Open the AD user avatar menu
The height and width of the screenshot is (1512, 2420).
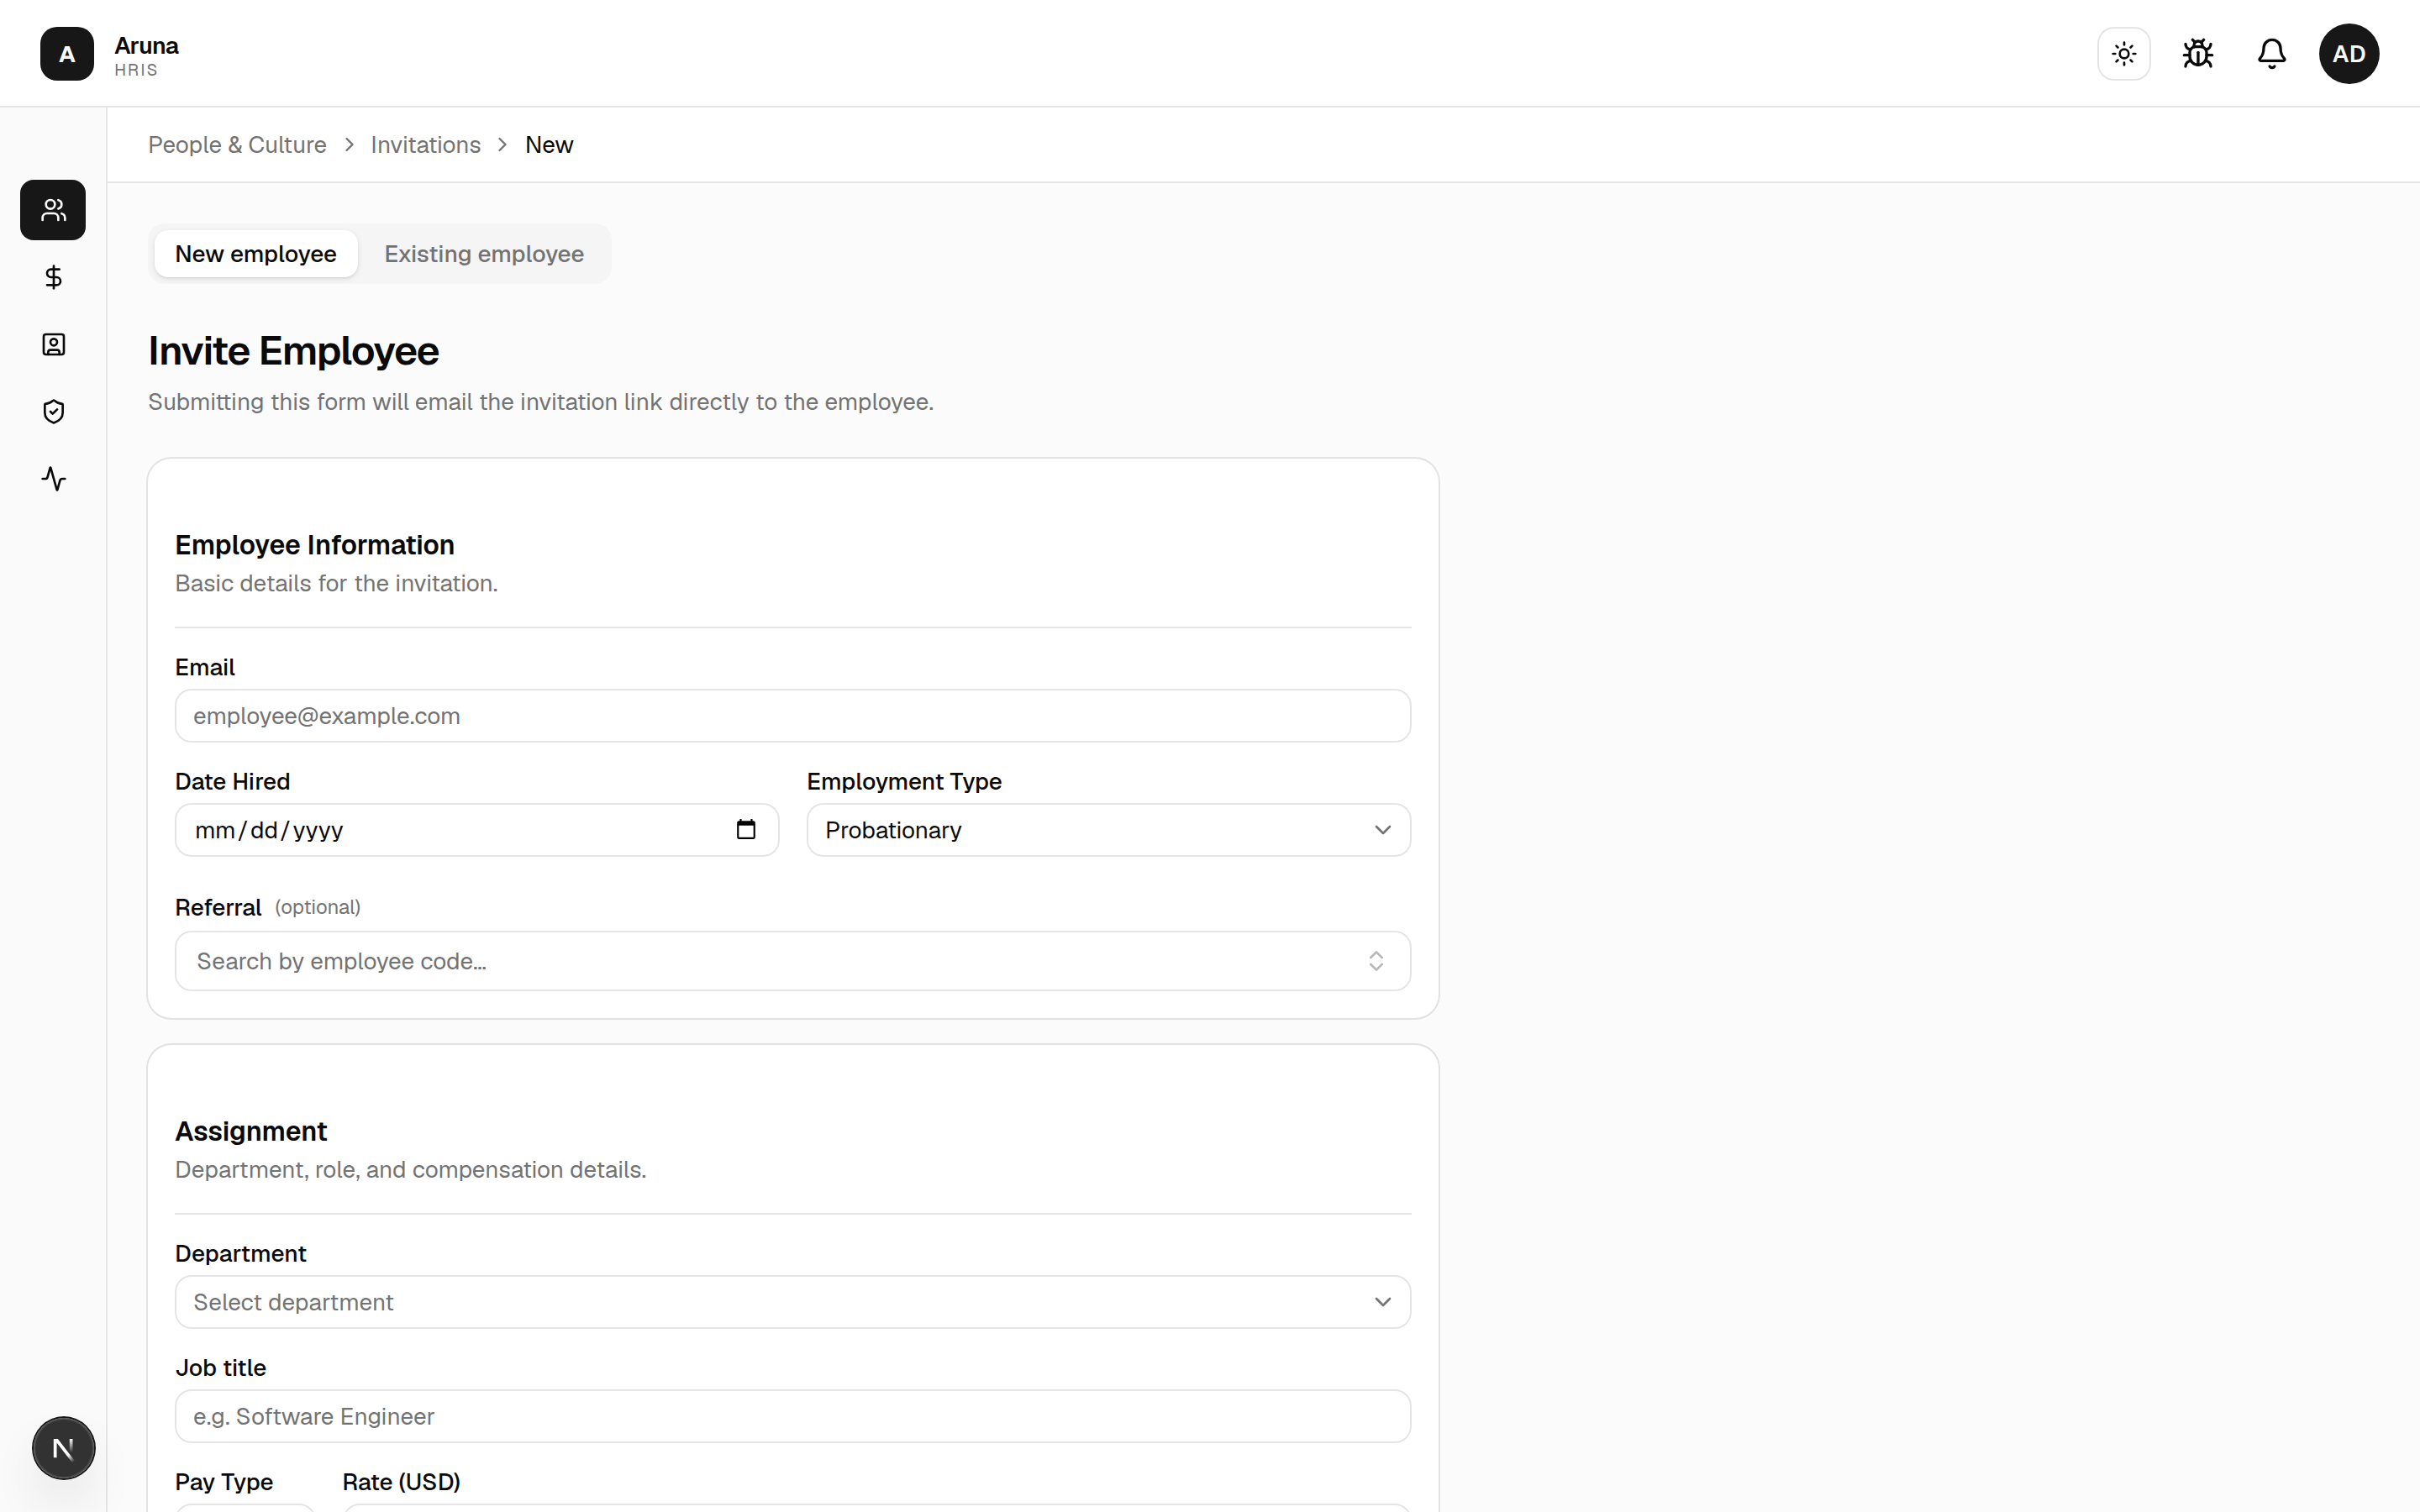pyautogui.click(x=2349, y=54)
